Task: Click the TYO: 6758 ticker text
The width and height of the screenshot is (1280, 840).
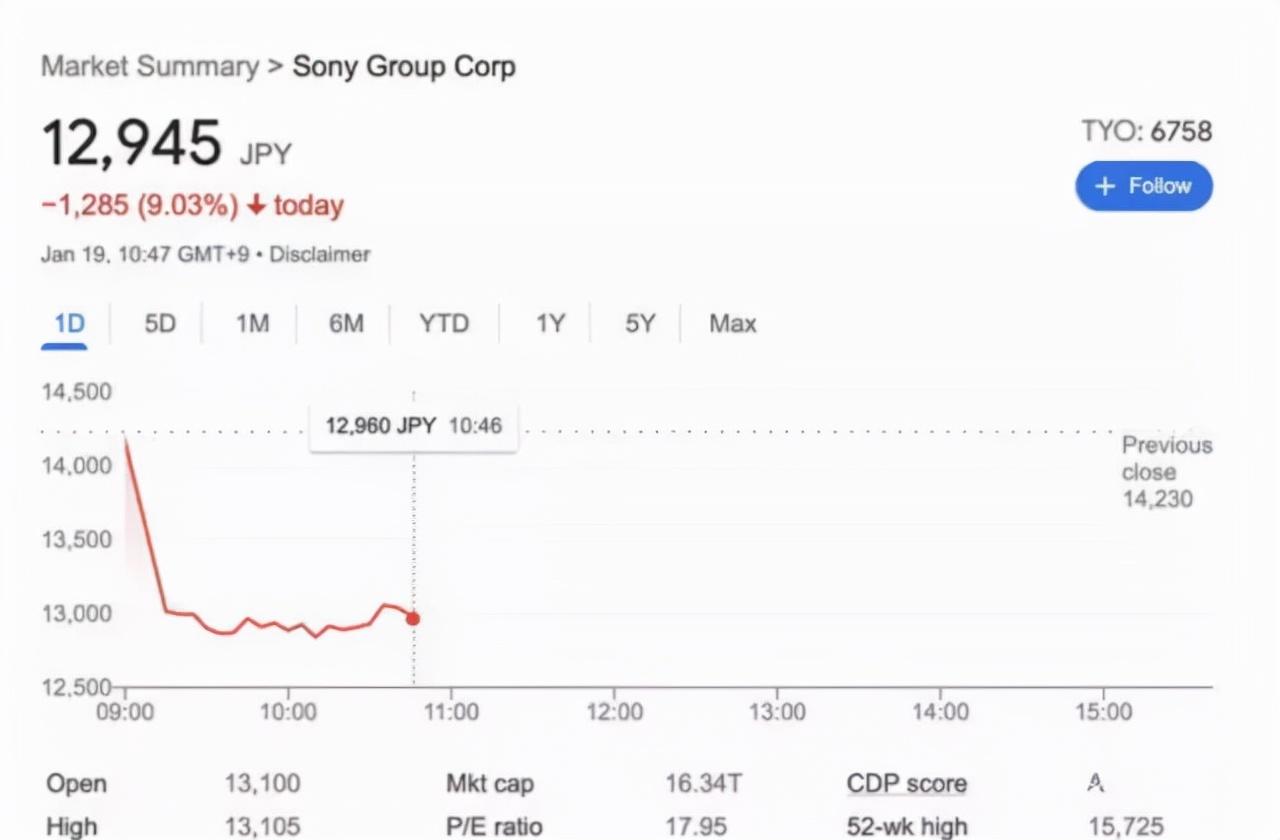Action: (x=1146, y=131)
